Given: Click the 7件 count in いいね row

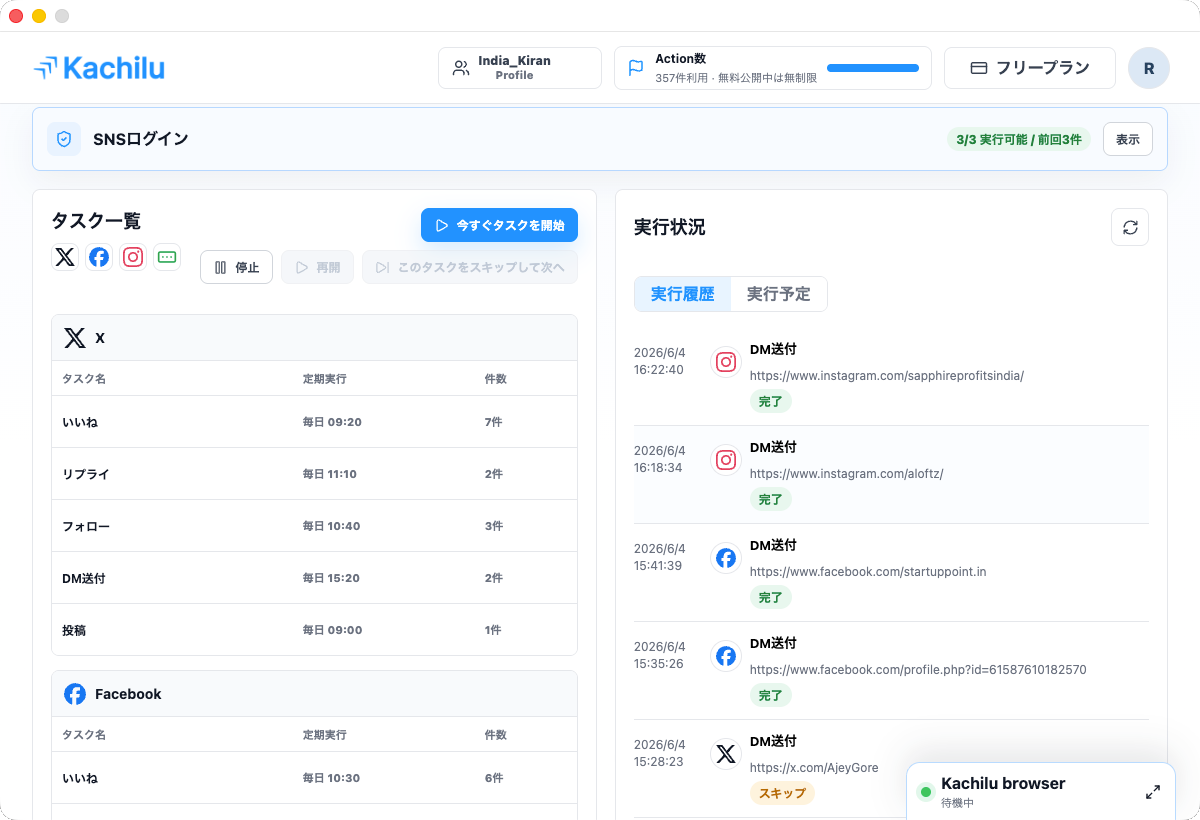Looking at the screenshot, I should [493, 422].
